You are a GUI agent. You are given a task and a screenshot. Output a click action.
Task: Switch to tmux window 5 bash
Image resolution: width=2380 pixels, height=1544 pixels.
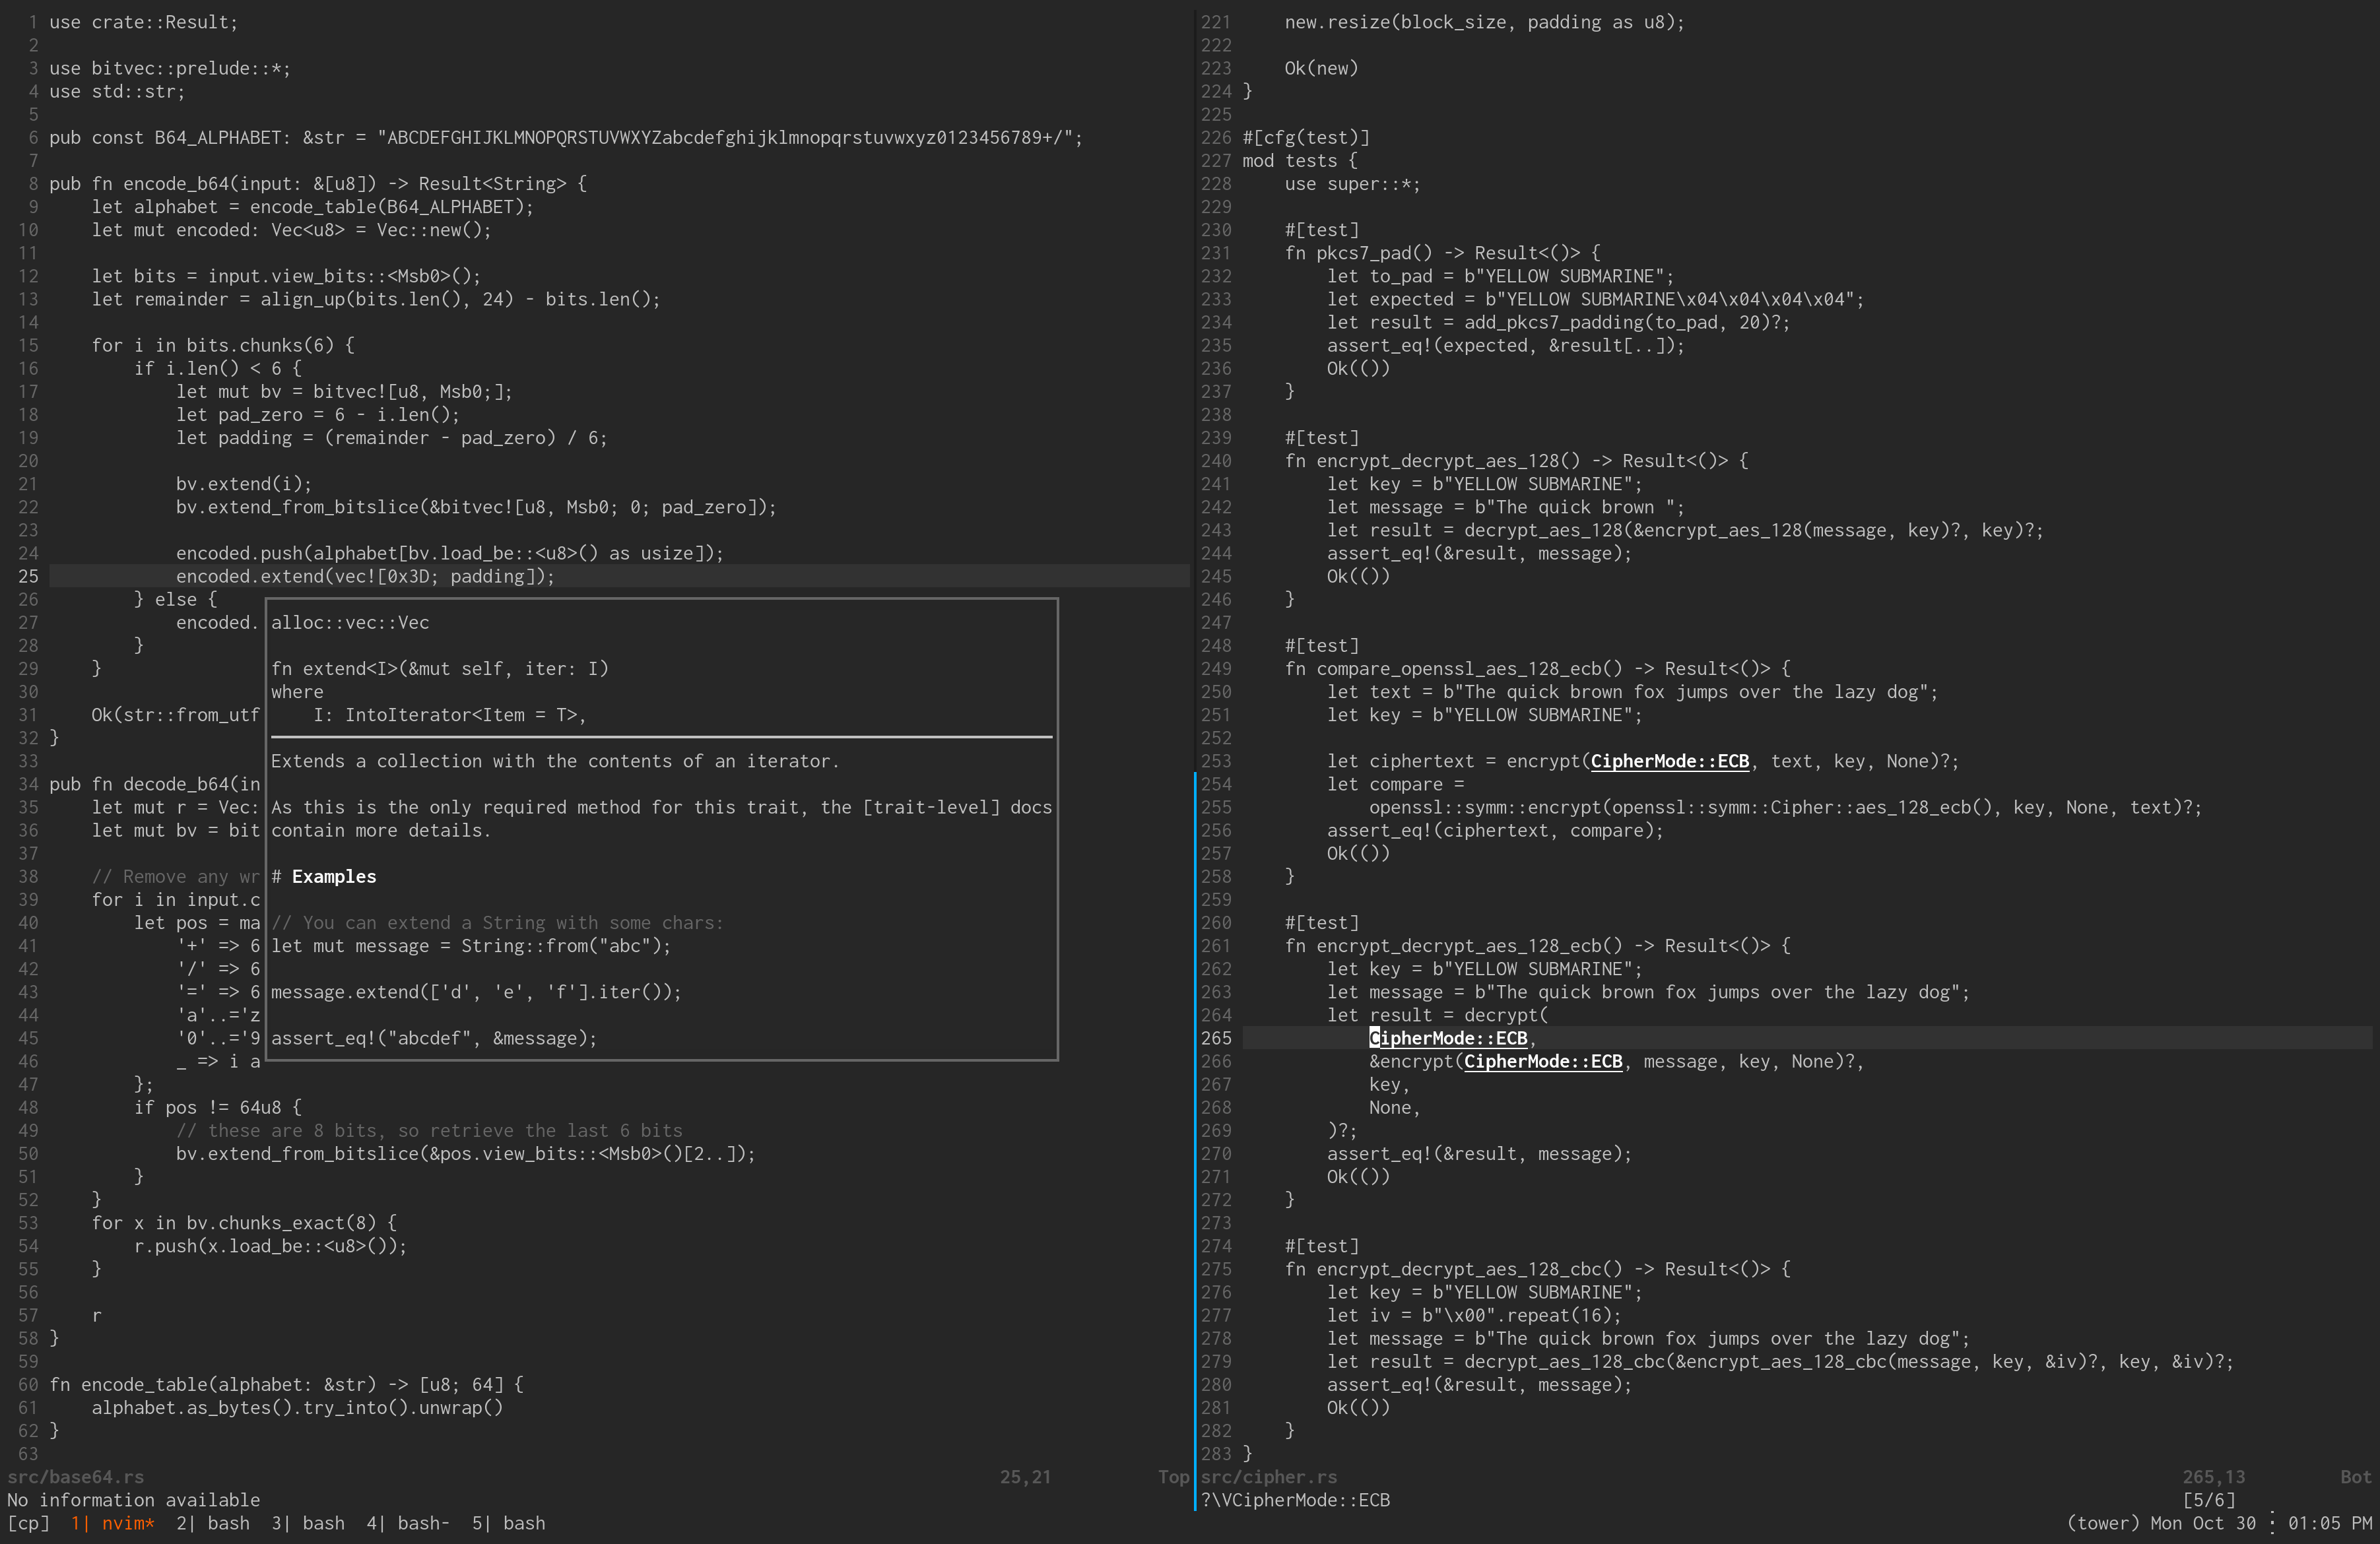[509, 1523]
